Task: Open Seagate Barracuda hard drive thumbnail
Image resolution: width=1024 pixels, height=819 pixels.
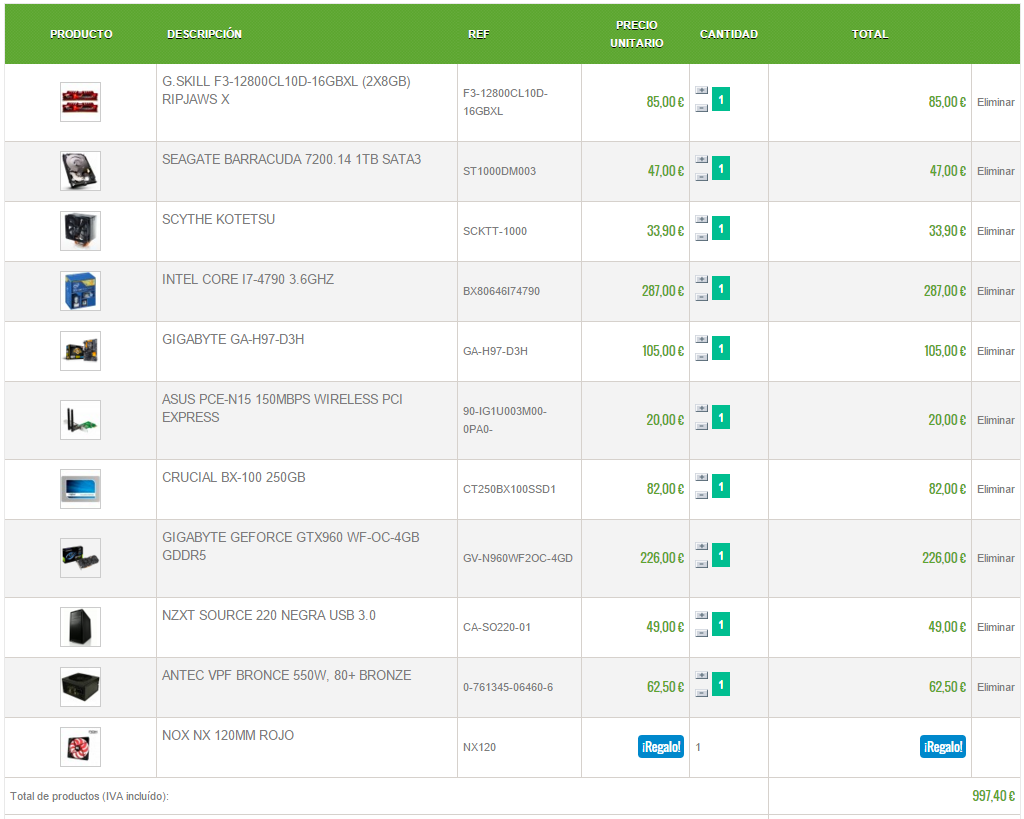Action: point(80,171)
